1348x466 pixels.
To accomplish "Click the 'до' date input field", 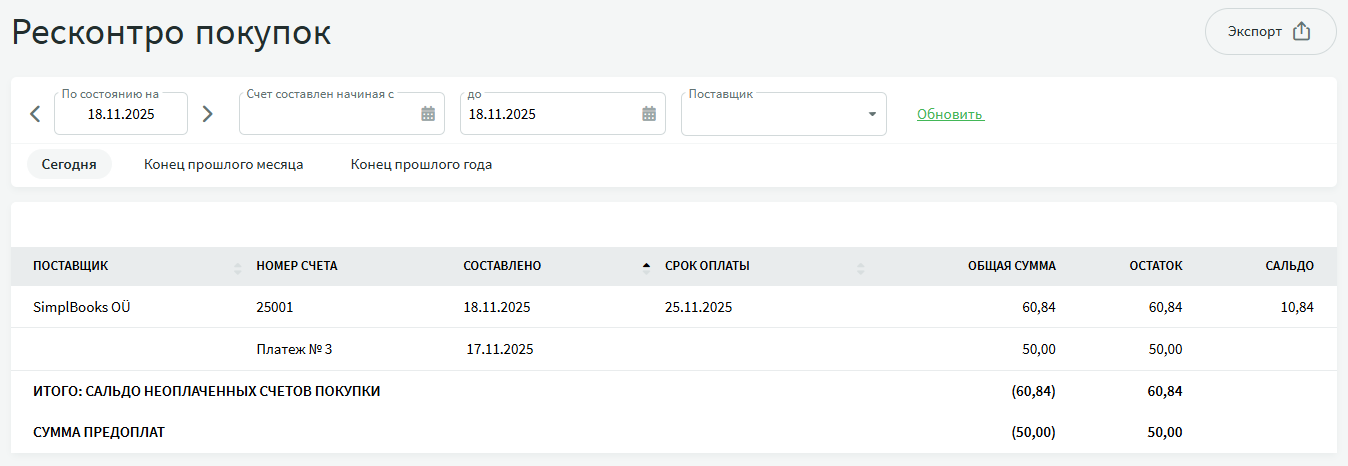I will coord(550,114).
